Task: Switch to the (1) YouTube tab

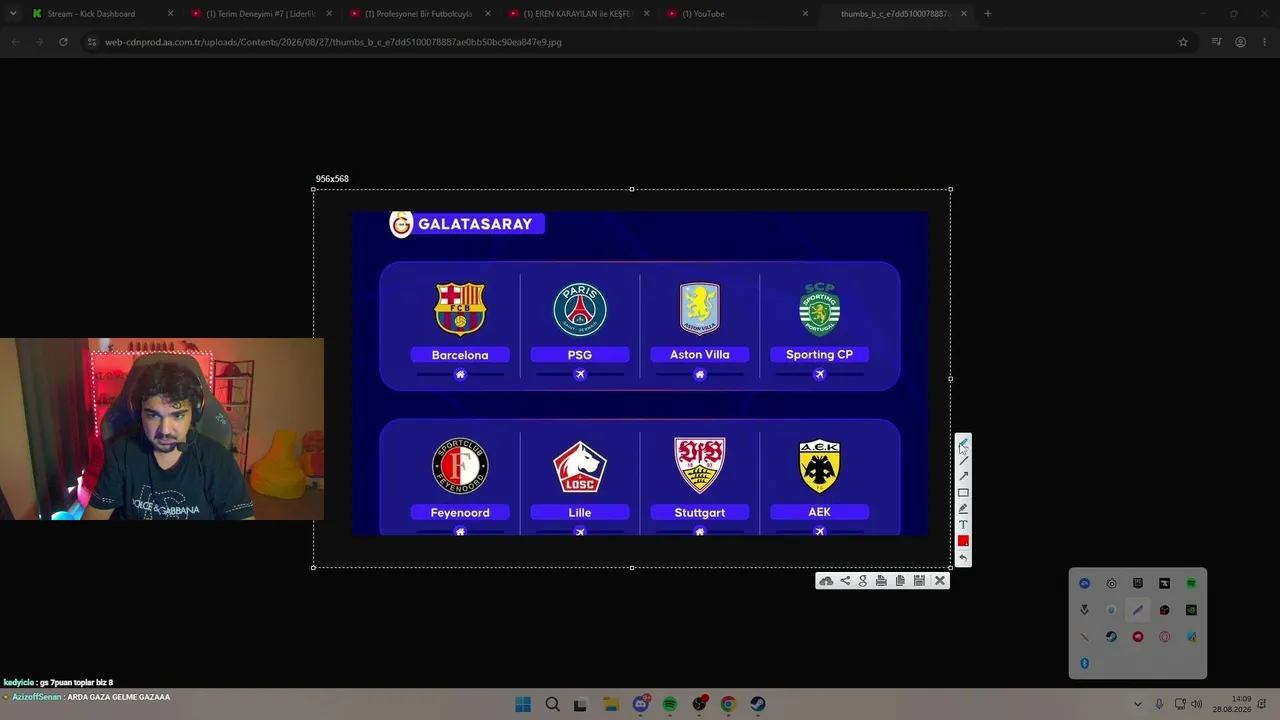Action: point(738,14)
